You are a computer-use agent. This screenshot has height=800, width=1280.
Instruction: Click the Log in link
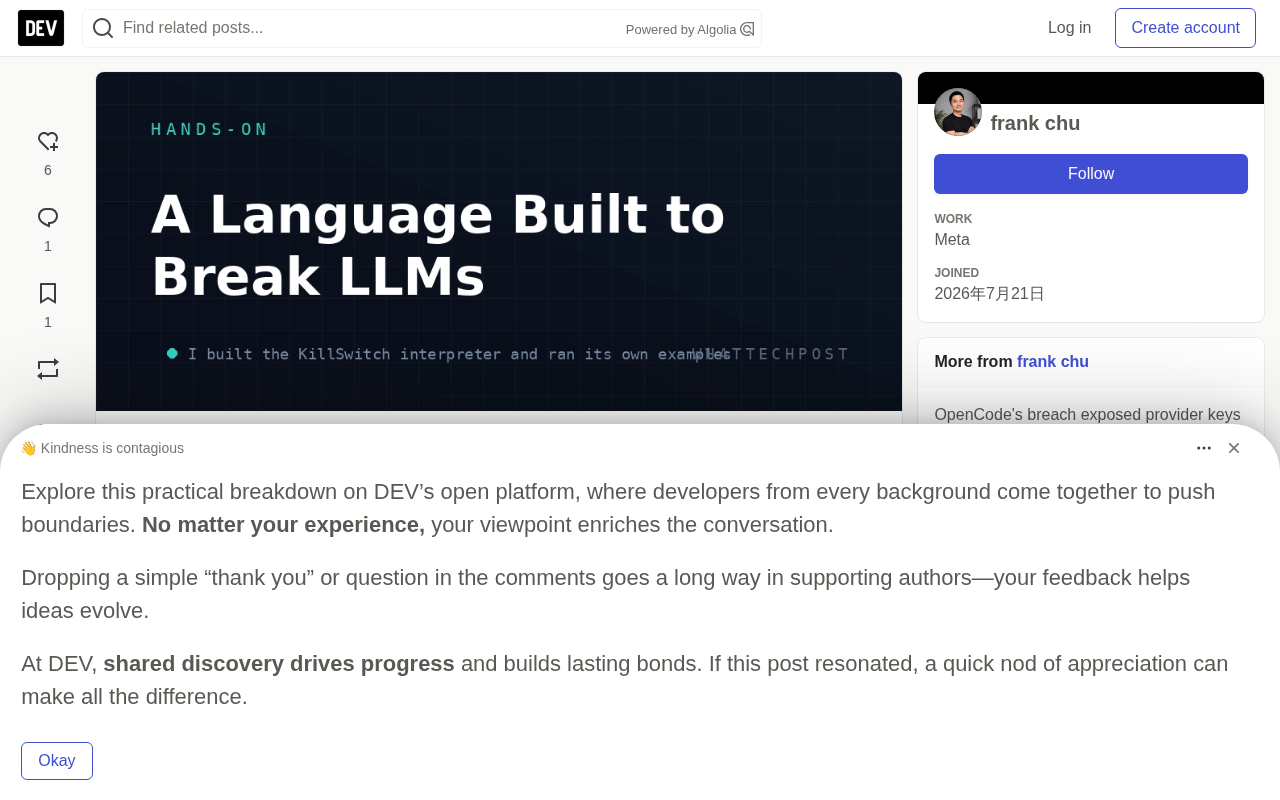(1069, 28)
